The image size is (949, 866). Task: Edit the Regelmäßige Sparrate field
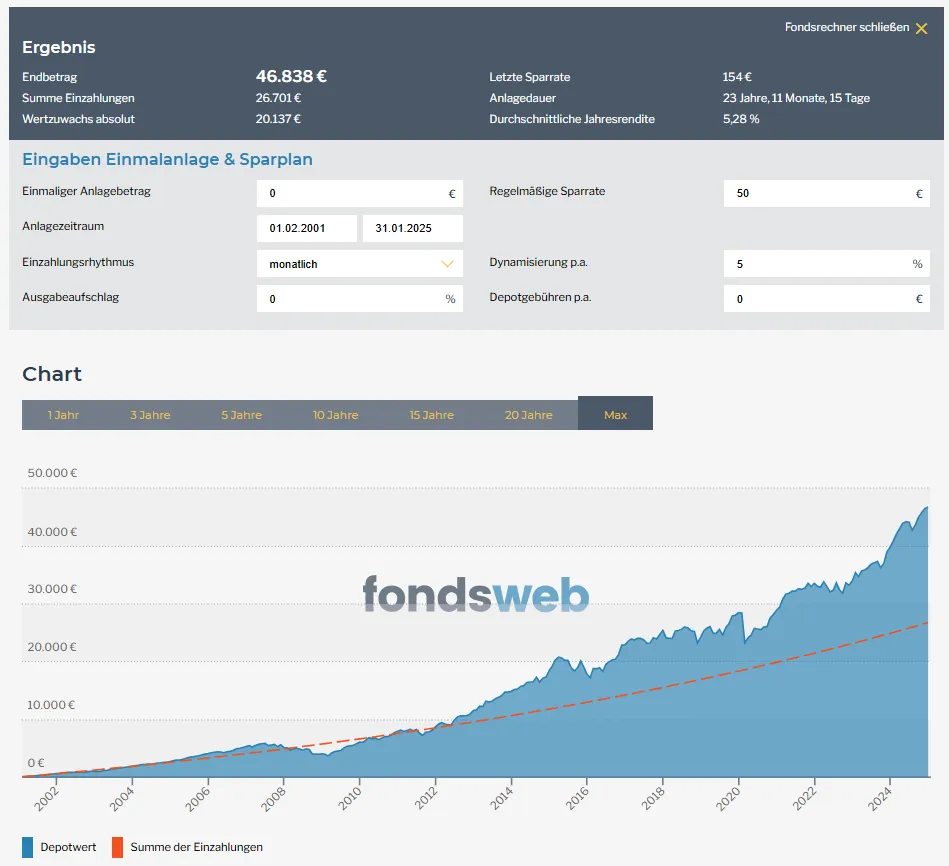point(827,194)
